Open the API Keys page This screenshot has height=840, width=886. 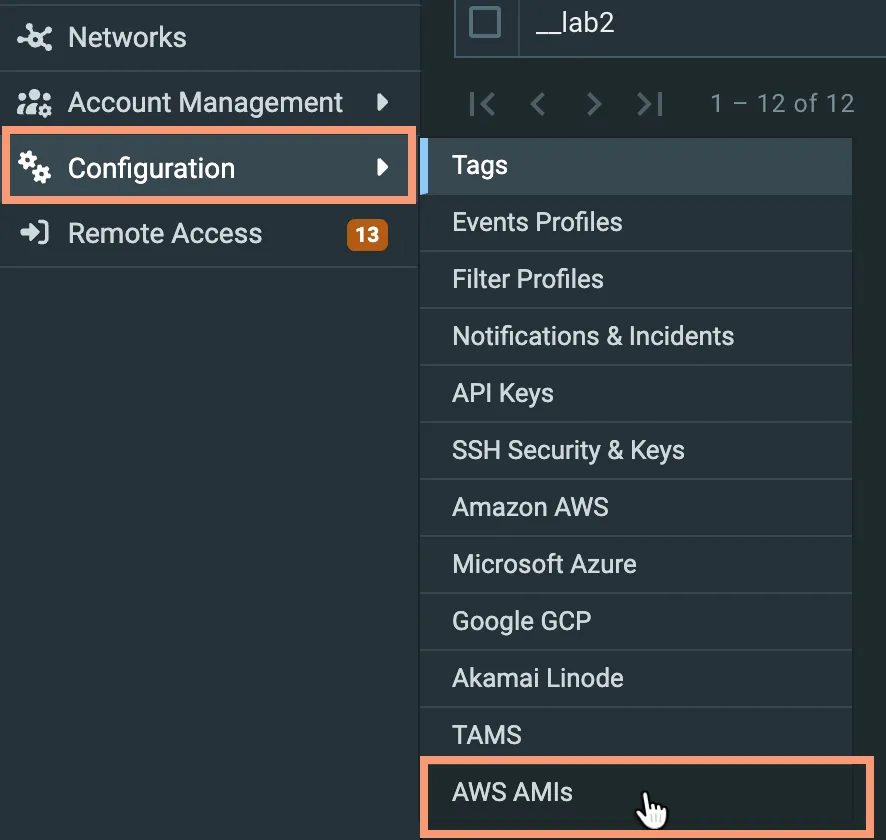[x=636, y=394]
